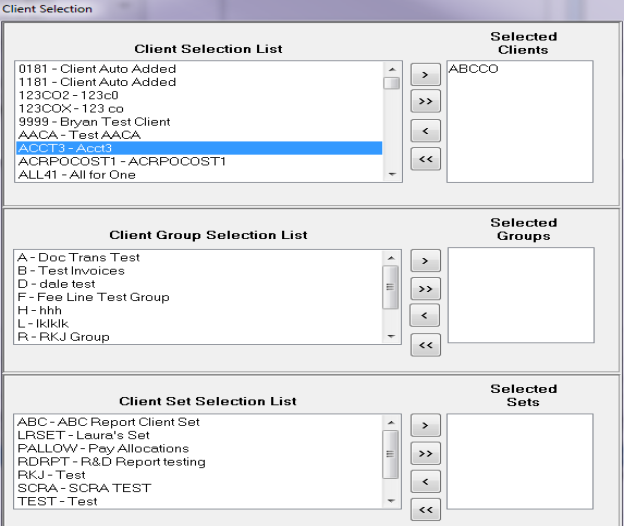Remove selected client with single left arrow

425,131
